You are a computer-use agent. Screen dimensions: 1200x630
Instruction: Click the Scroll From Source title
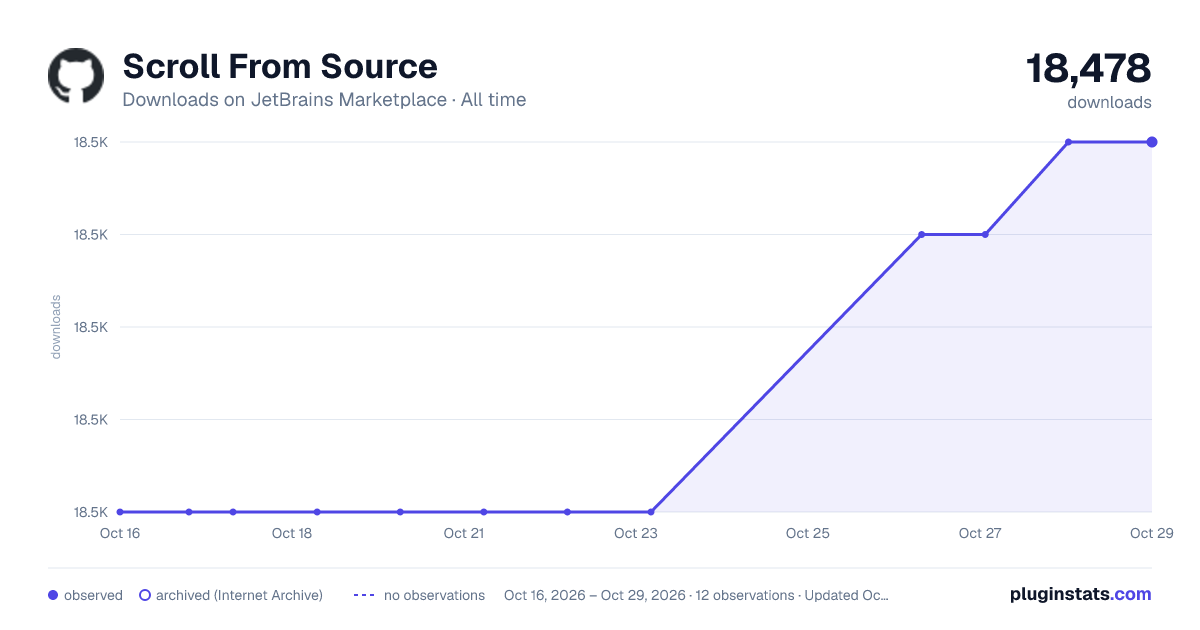[280, 67]
